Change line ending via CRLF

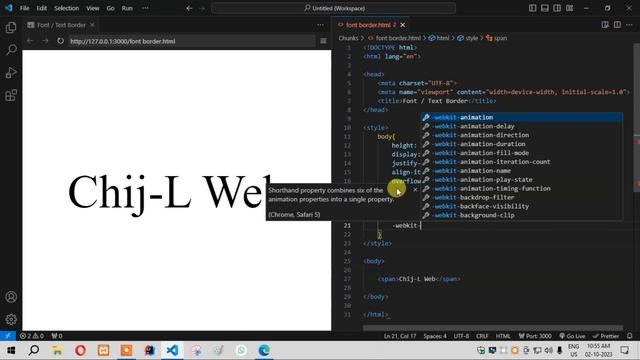[482, 336]
